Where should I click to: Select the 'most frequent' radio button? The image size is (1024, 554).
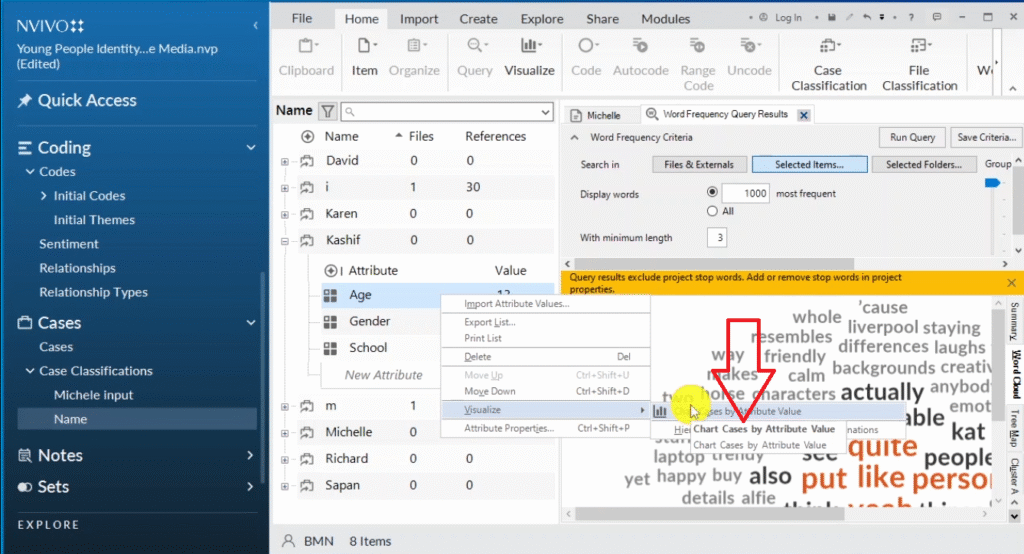[x=712, y=192]
